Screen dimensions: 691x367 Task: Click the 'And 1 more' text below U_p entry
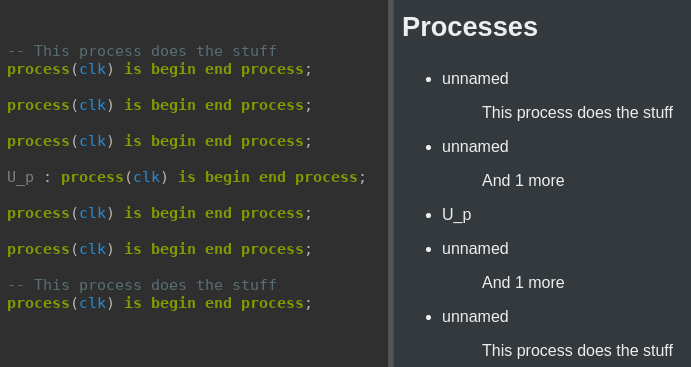tap(523, 282)
